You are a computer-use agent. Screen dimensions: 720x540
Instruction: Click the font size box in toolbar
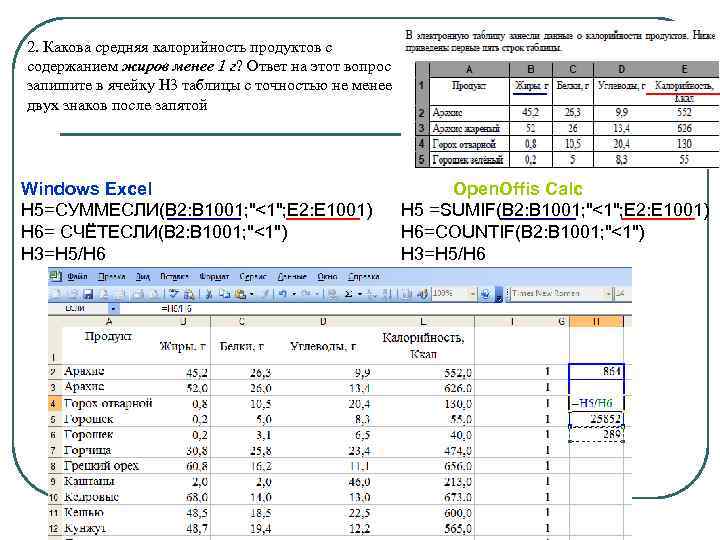click(x=621, y=293)
